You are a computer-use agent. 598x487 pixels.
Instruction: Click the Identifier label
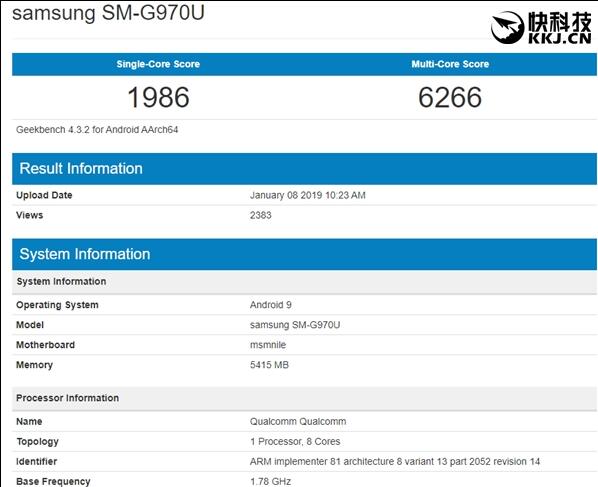(x=37, y=461)
